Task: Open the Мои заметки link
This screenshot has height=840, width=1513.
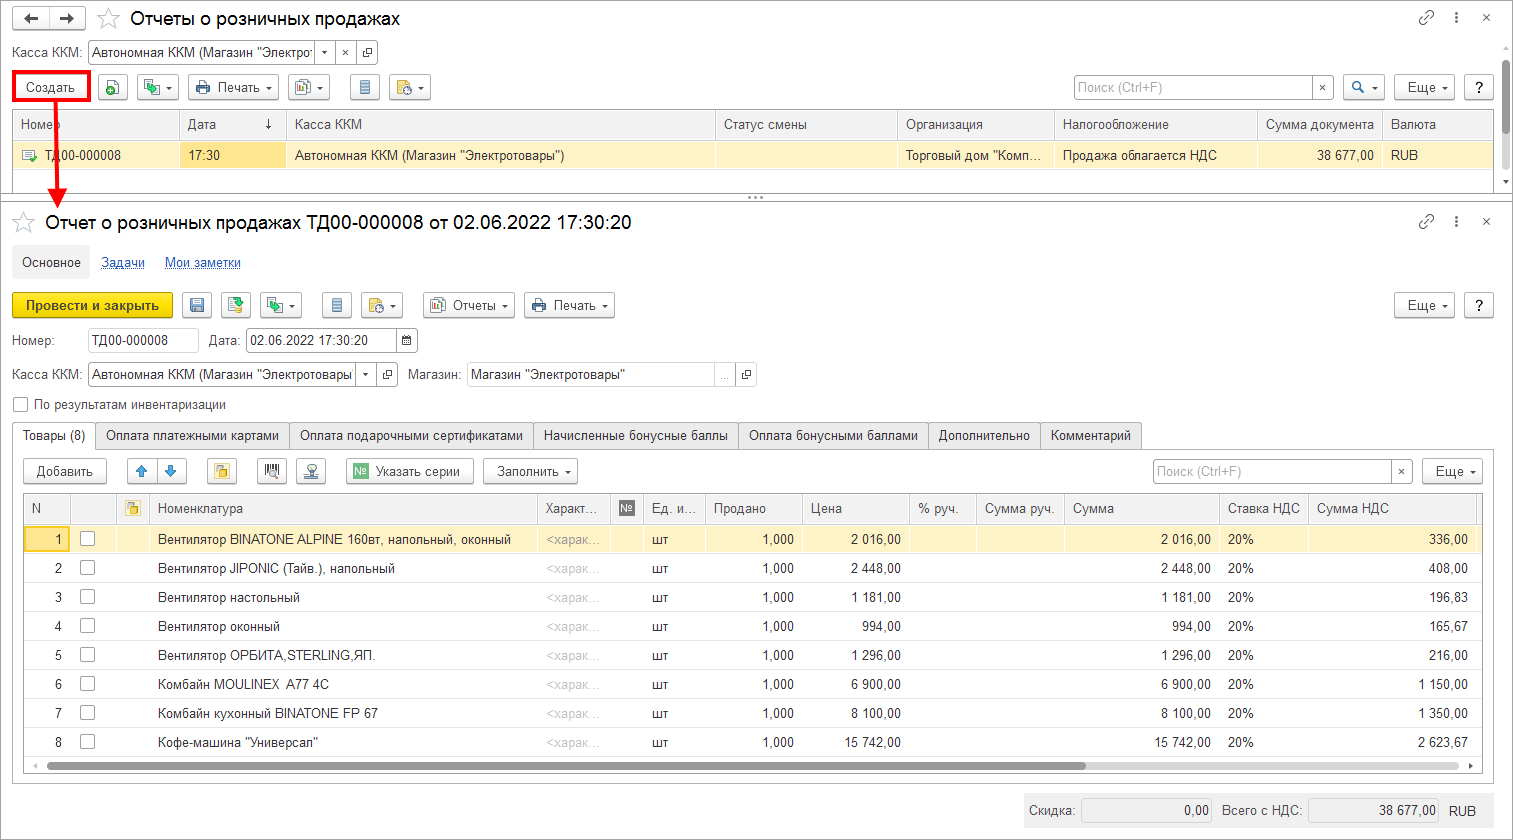Action: click(203, 263)
